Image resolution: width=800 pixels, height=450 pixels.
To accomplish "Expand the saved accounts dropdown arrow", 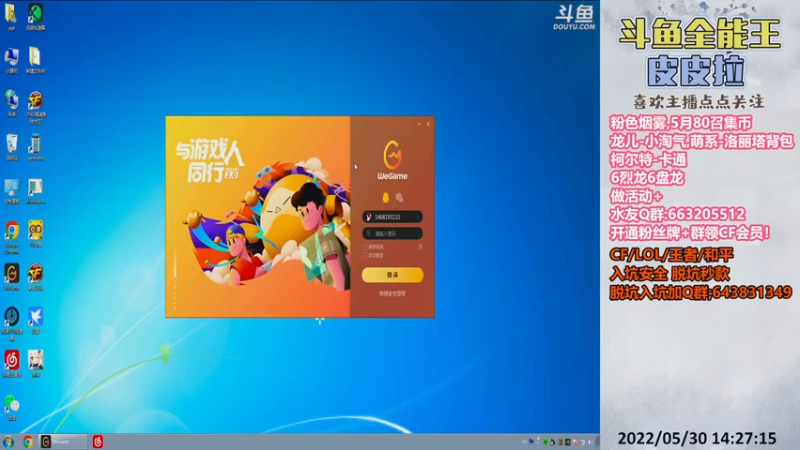I will tap(418, 217).
